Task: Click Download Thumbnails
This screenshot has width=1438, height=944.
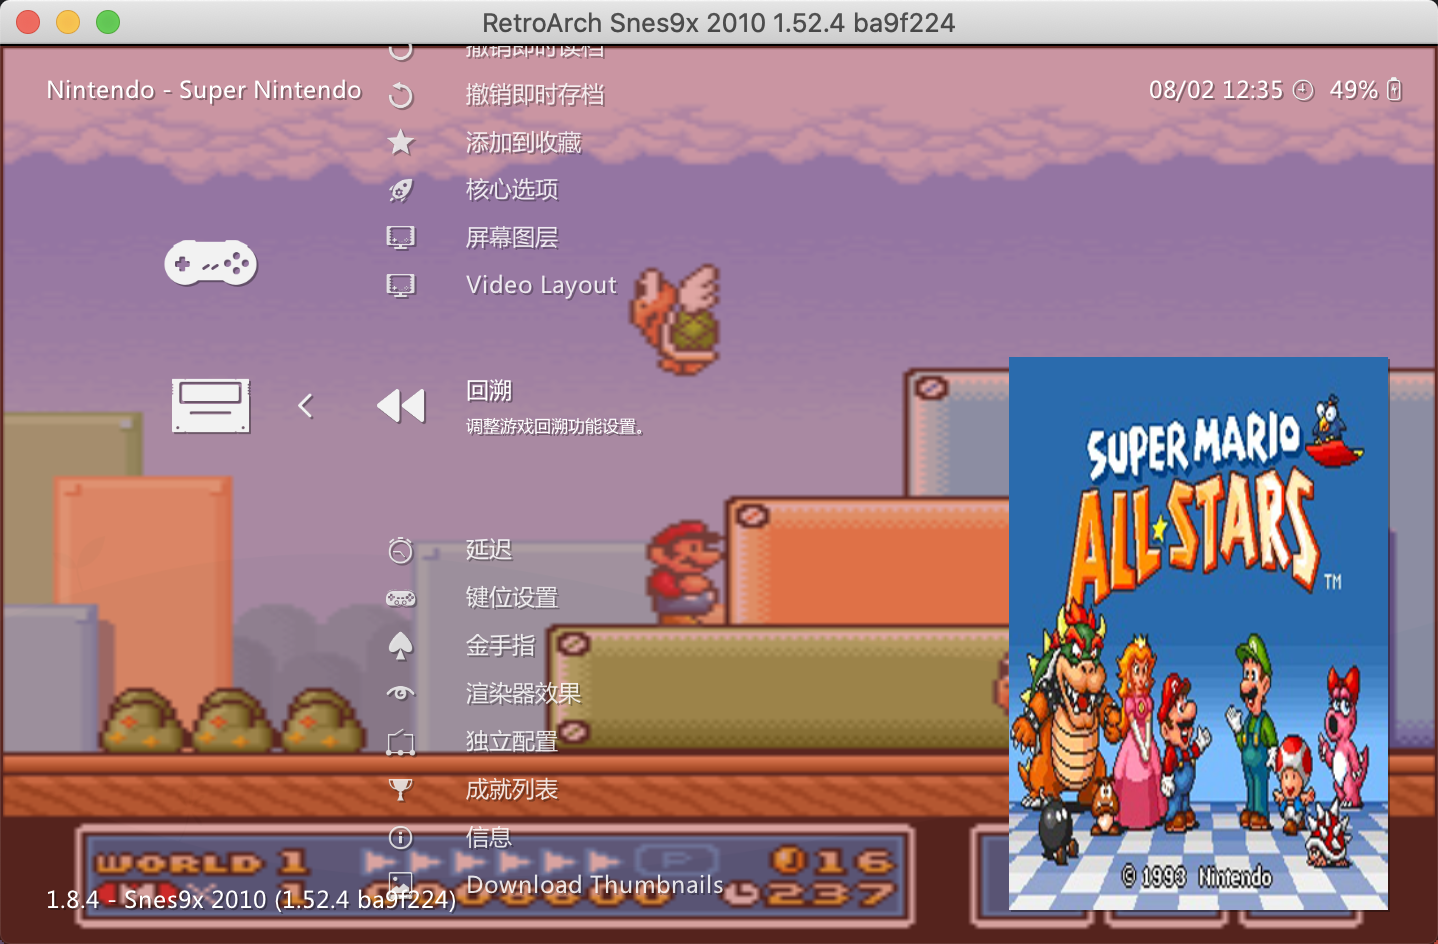Action: click(x=595, y=885)
